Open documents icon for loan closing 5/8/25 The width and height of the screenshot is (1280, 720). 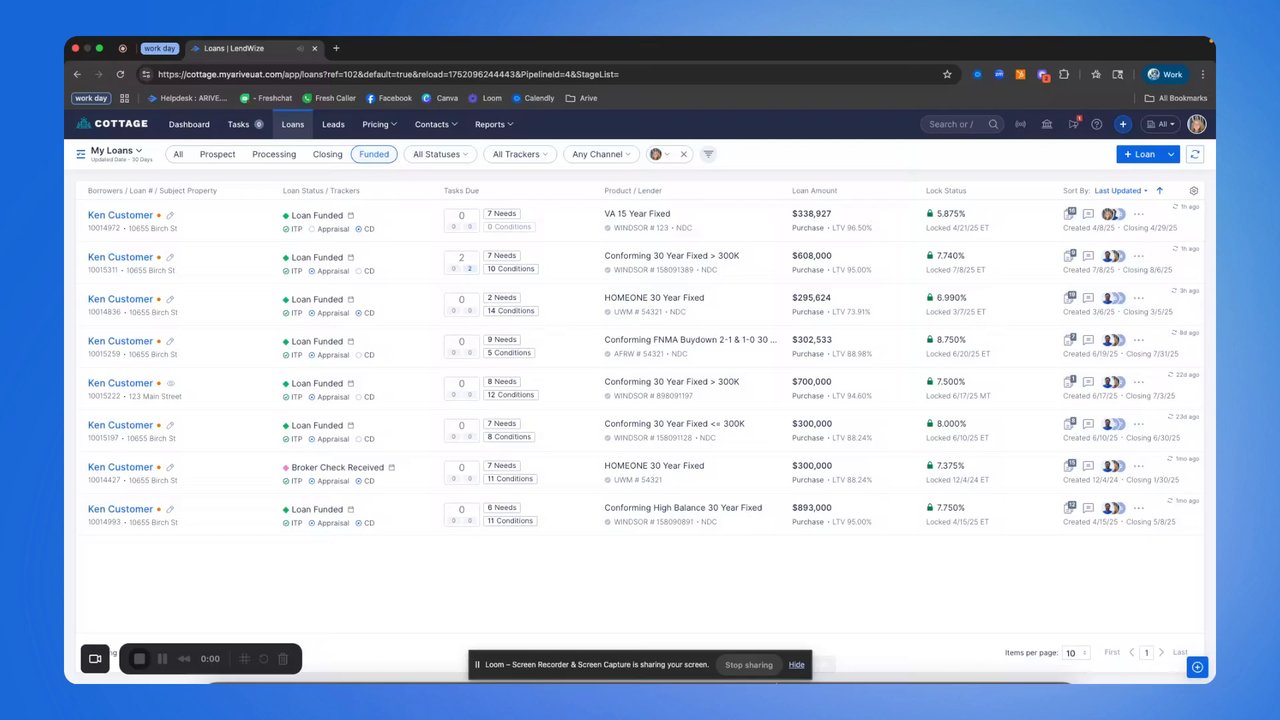[1070, 508]
